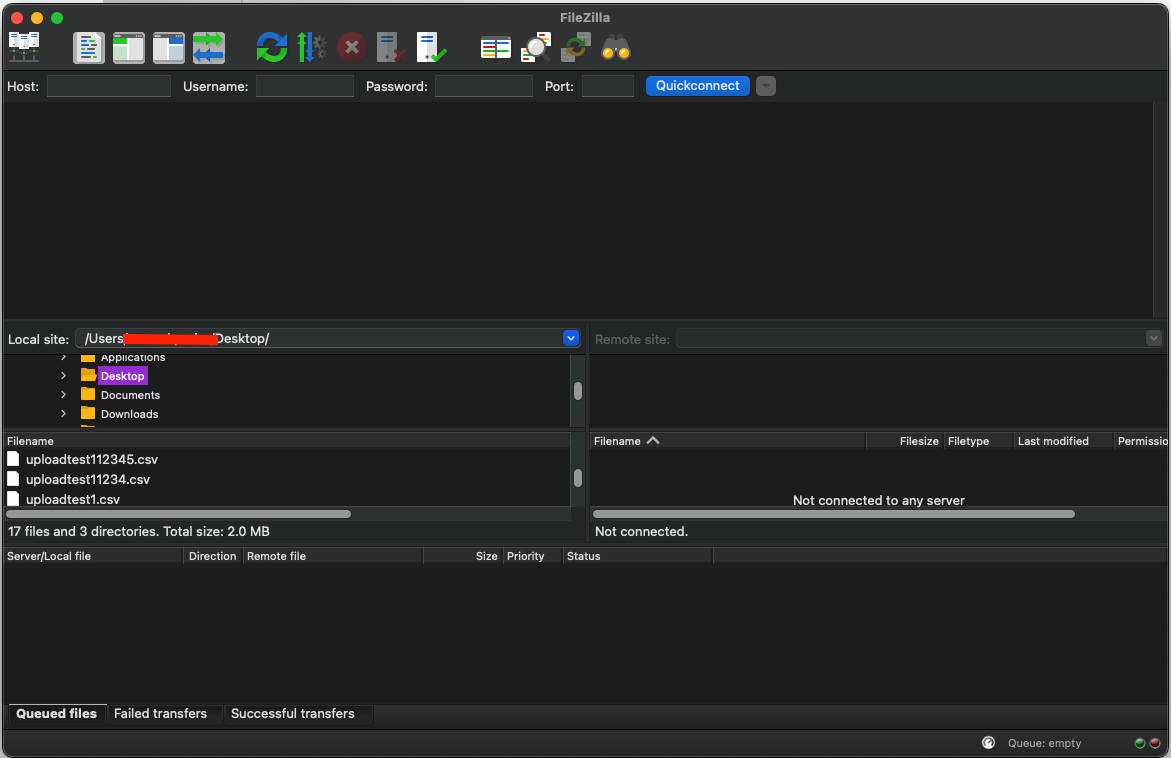This screenshot has height=758, width=1171.
Task: Toggle directory comparison magnifier icon
Action: click(535, 48)
